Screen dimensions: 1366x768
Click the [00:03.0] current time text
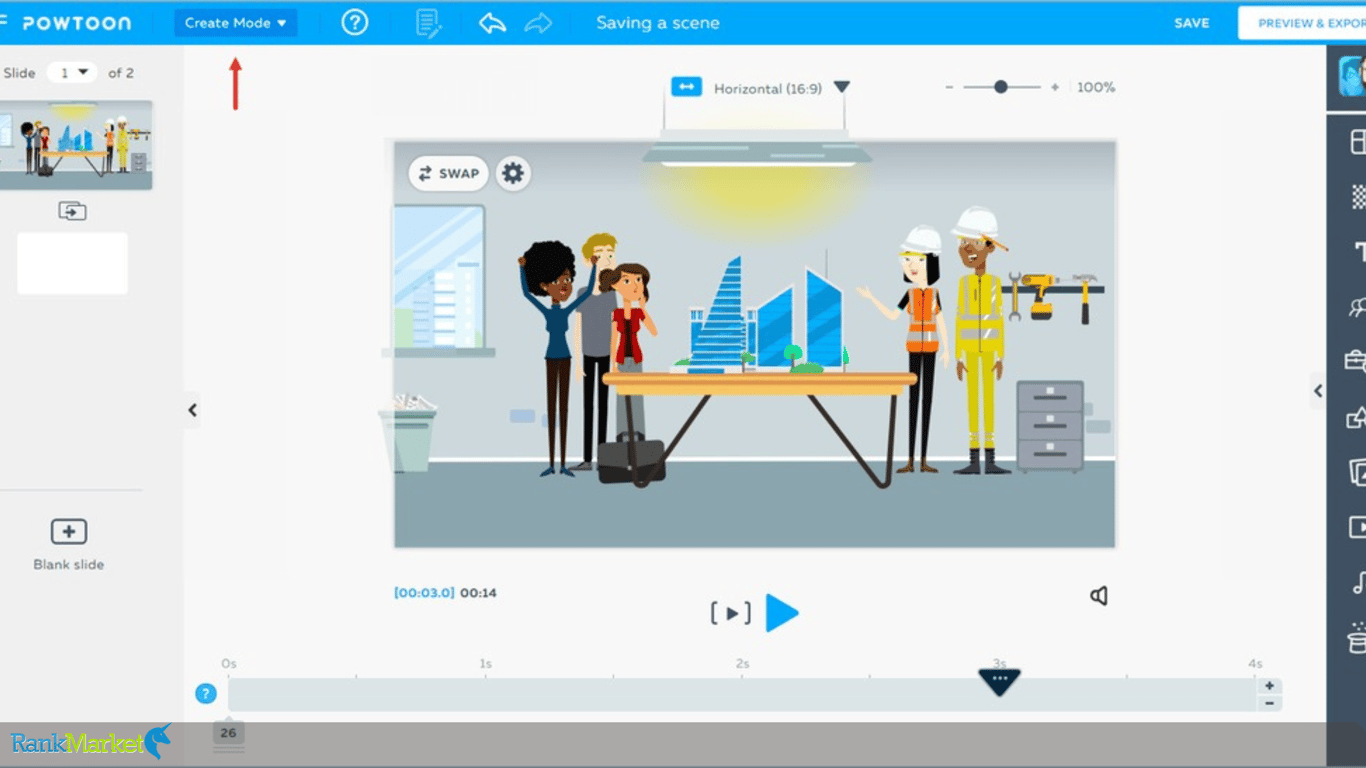click(424, 593)
